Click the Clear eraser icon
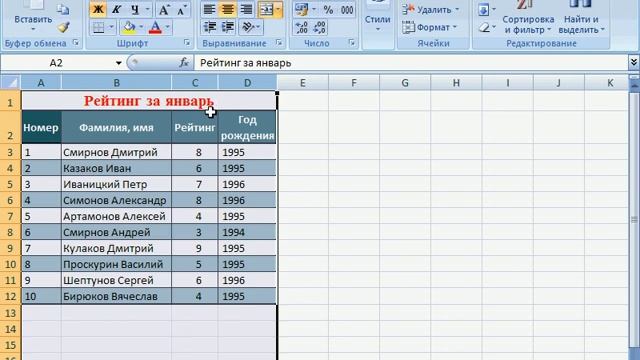 click(x=484, y=27)
